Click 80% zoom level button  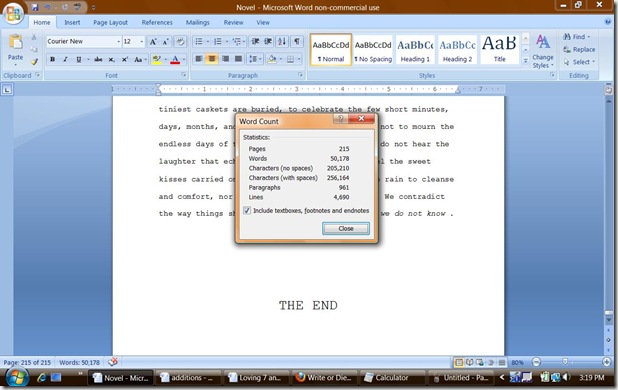click(517, 362)
